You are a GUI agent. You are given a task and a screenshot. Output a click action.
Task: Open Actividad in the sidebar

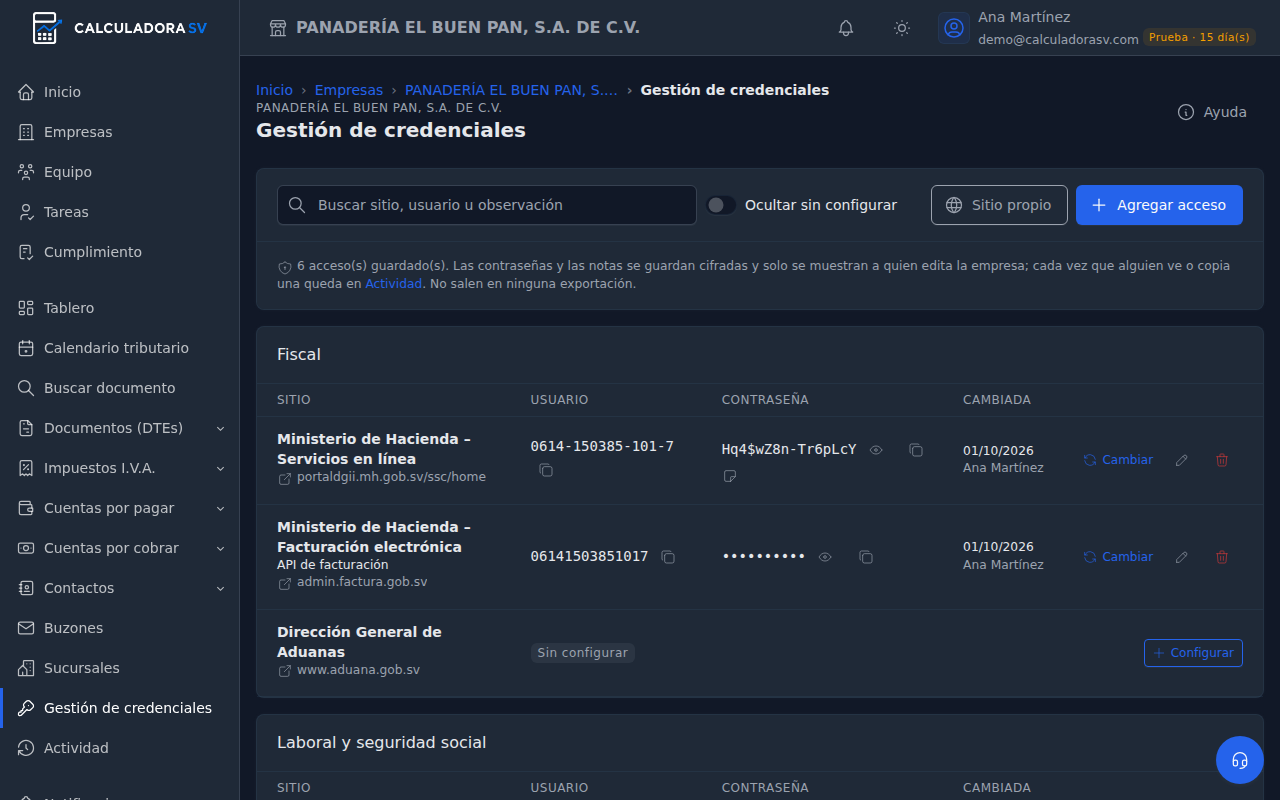(120, 748)
